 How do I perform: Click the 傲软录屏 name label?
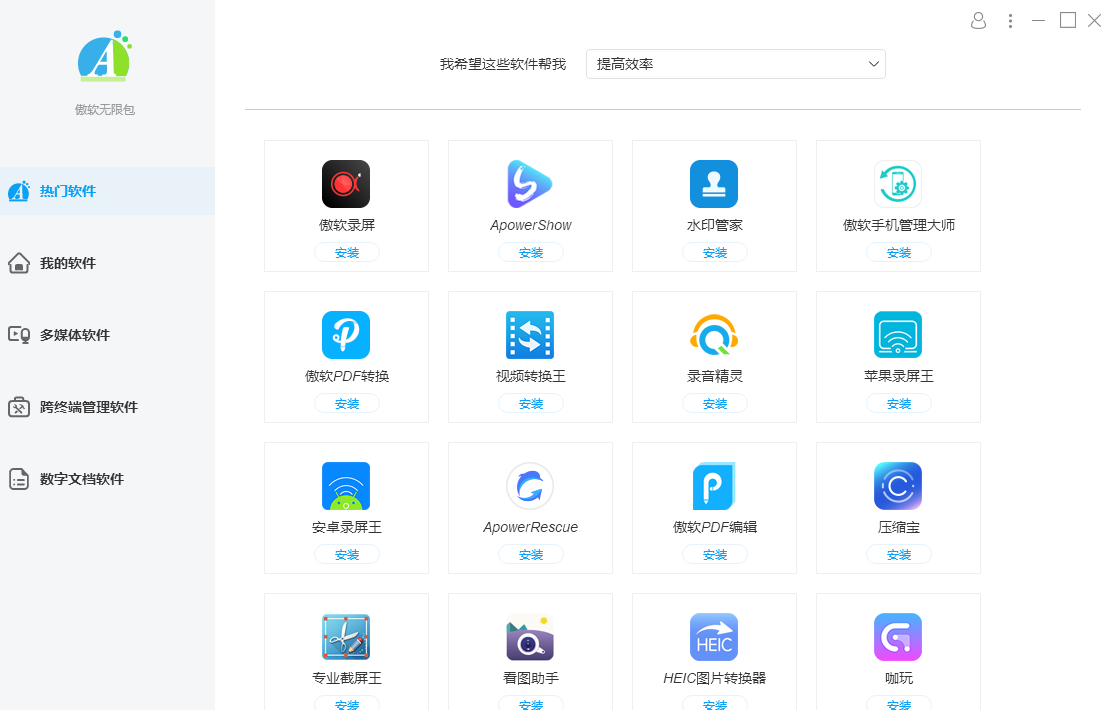click(346, 225)
